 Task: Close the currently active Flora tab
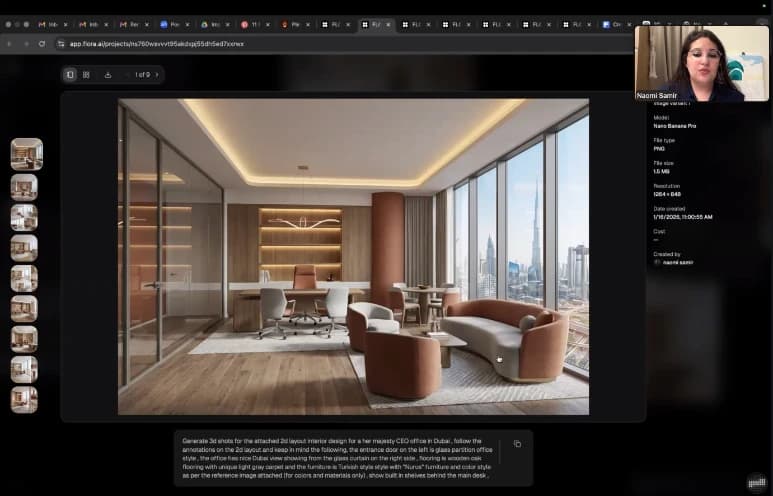tap(388, 24)
